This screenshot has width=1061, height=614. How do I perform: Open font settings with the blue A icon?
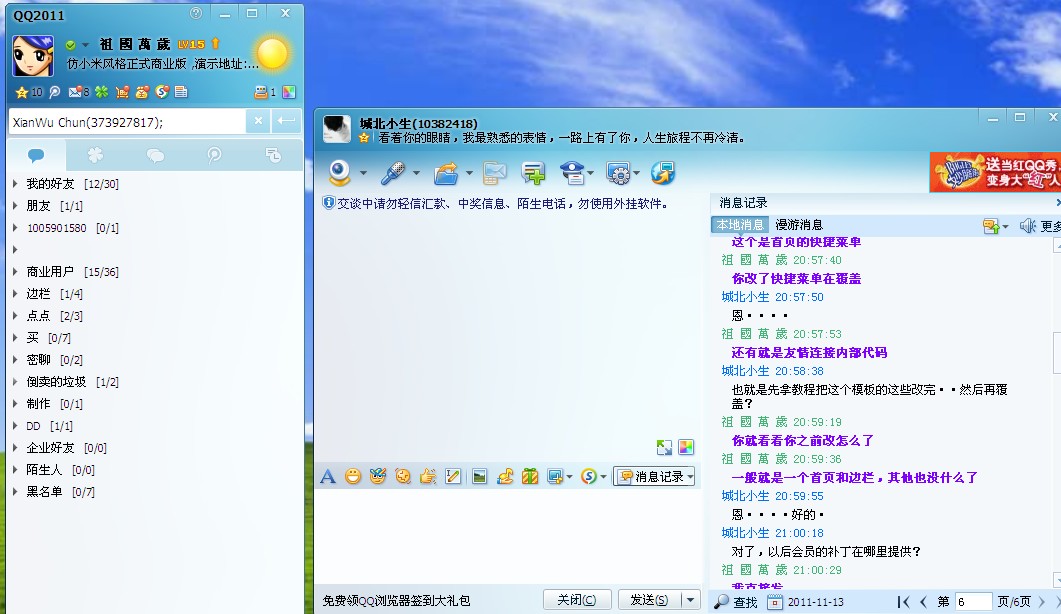point(328,477)
